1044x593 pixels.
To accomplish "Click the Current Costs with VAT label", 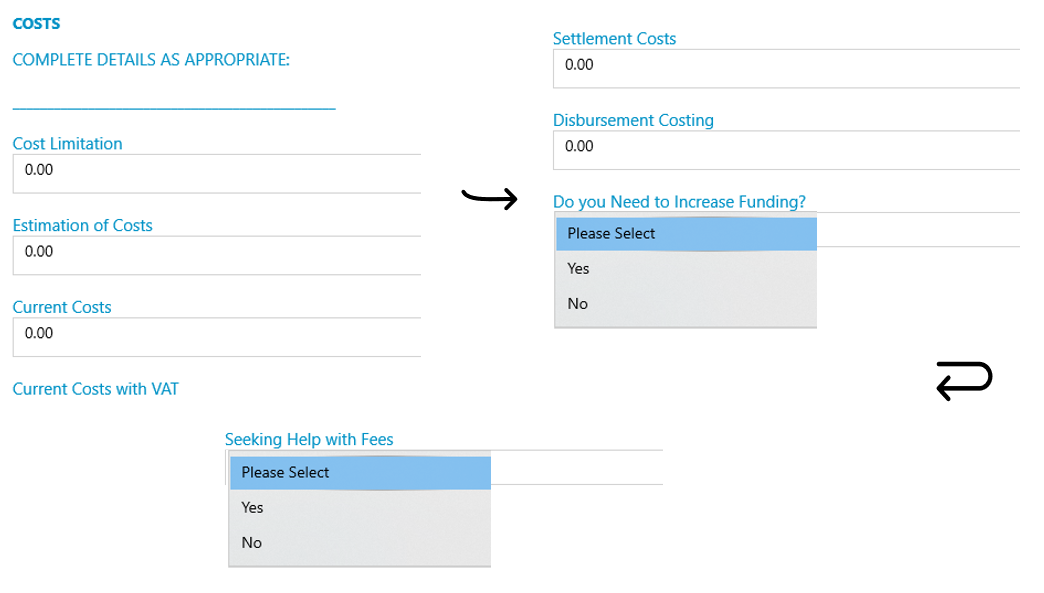I will [x=96, y=389].
